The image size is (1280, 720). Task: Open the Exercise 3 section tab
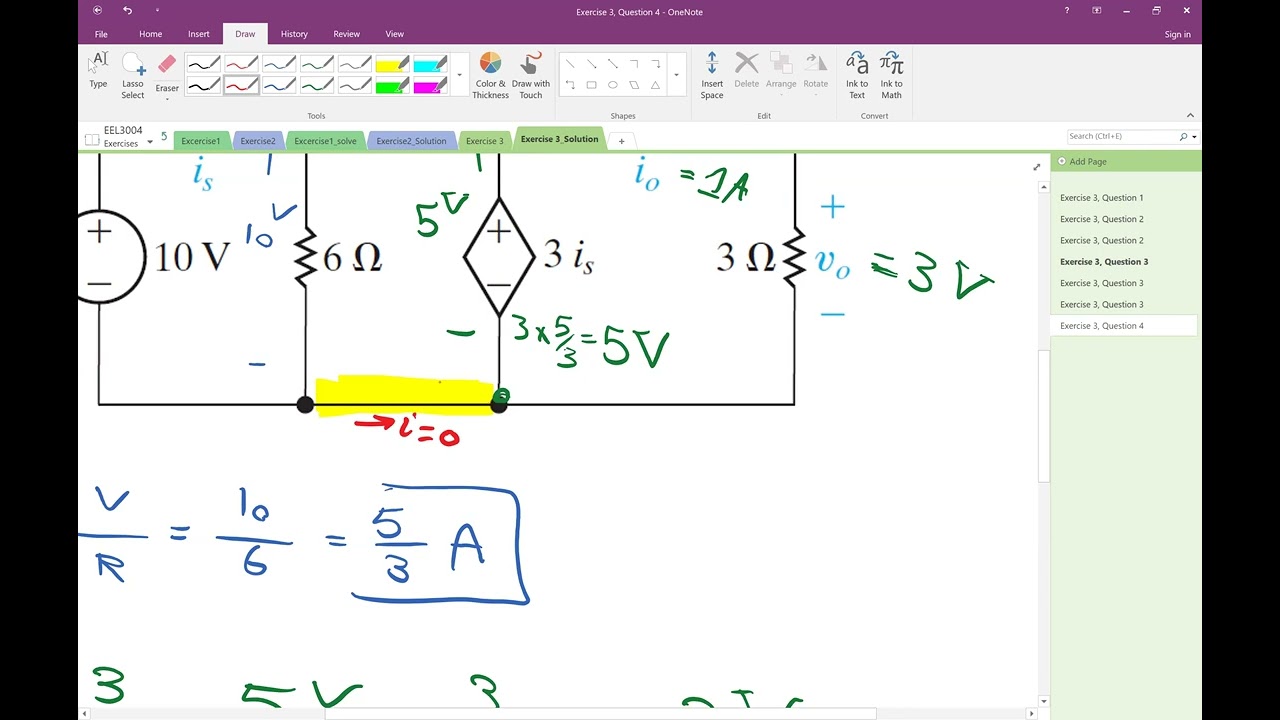pos(485,141)
